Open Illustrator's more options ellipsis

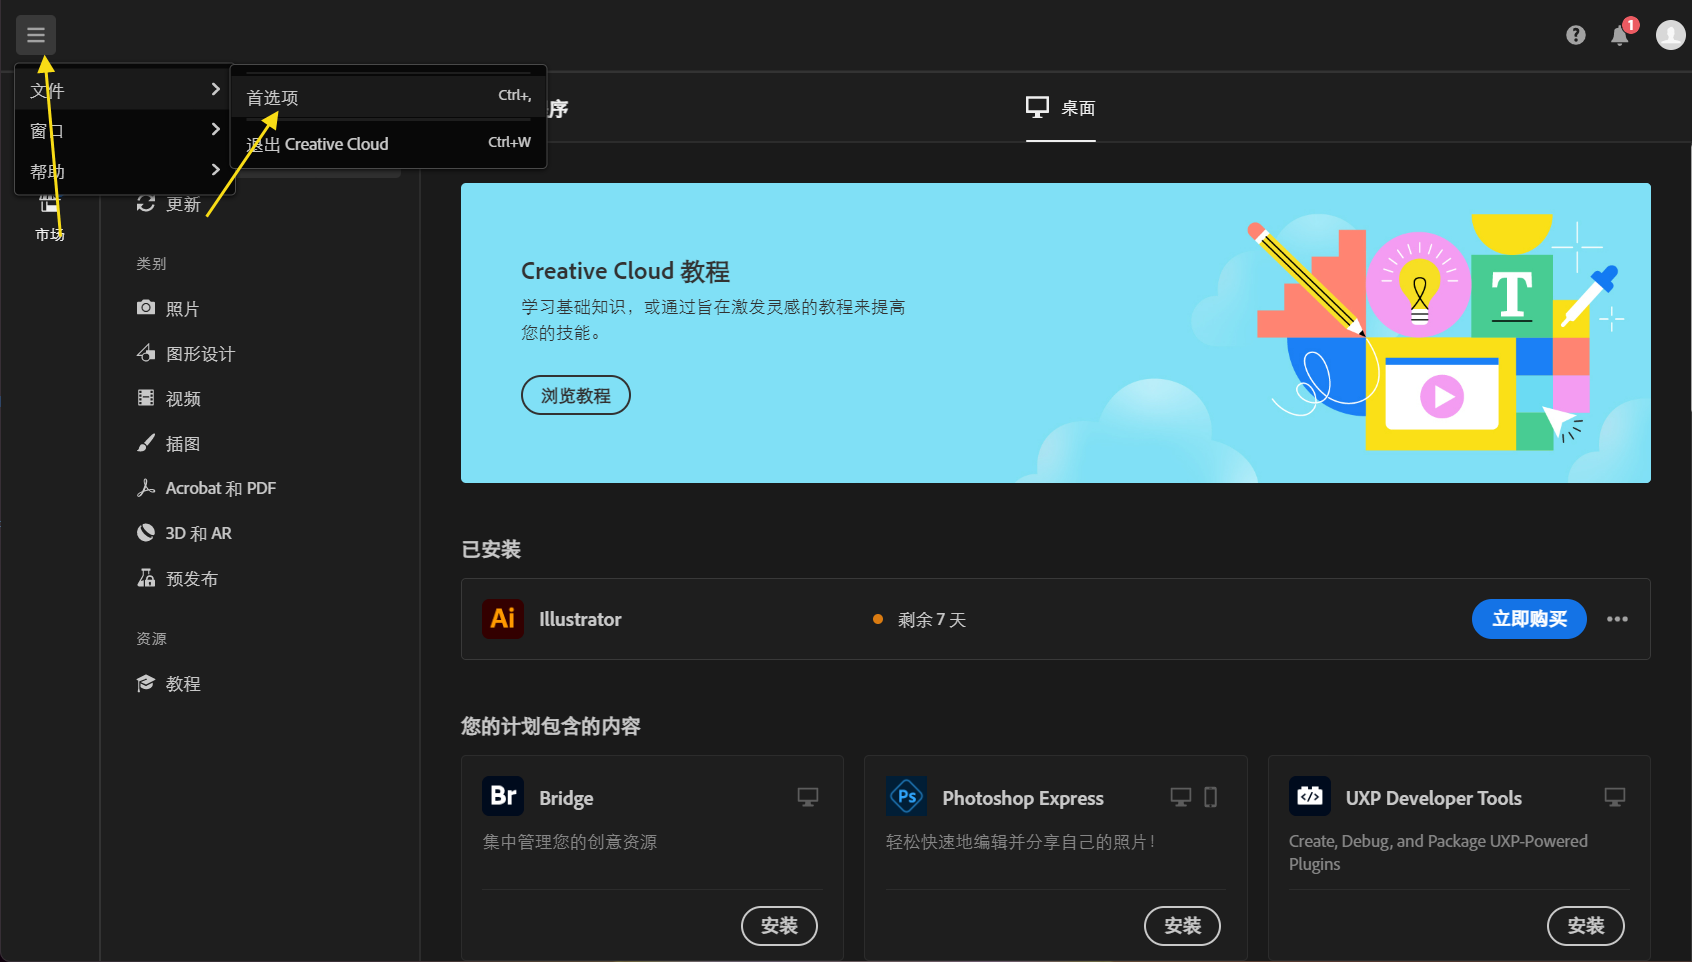pos(1617,619)
